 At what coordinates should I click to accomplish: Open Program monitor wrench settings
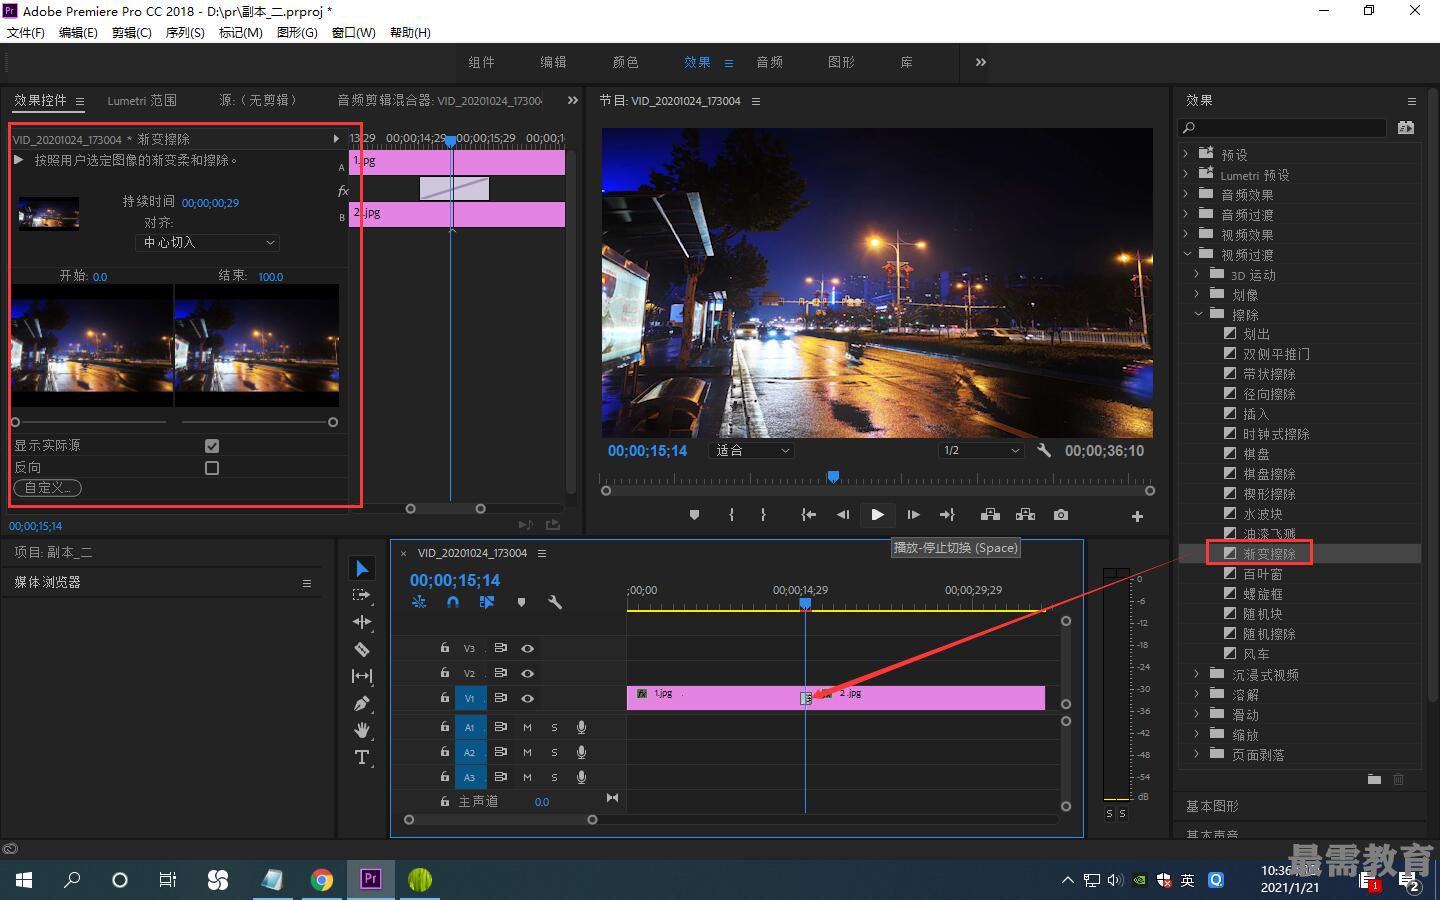click(x=1044, y=450)
